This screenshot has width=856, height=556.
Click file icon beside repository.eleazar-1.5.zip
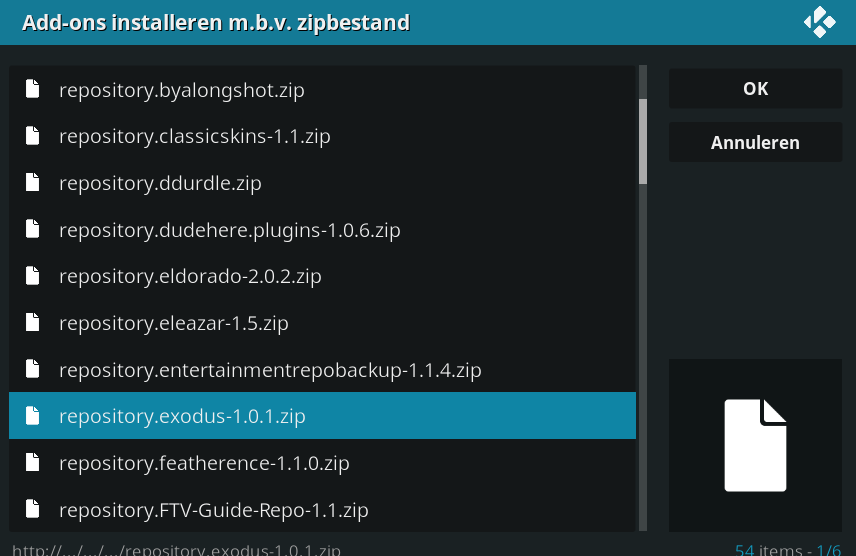pyautogui.click(x=33, y=323)
